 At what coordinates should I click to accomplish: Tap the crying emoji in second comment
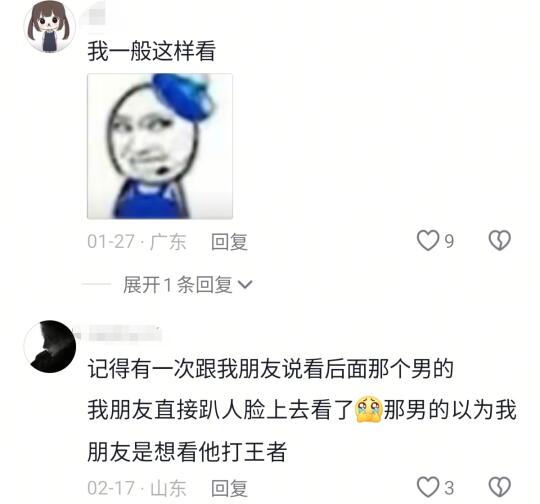coord(368,409)
